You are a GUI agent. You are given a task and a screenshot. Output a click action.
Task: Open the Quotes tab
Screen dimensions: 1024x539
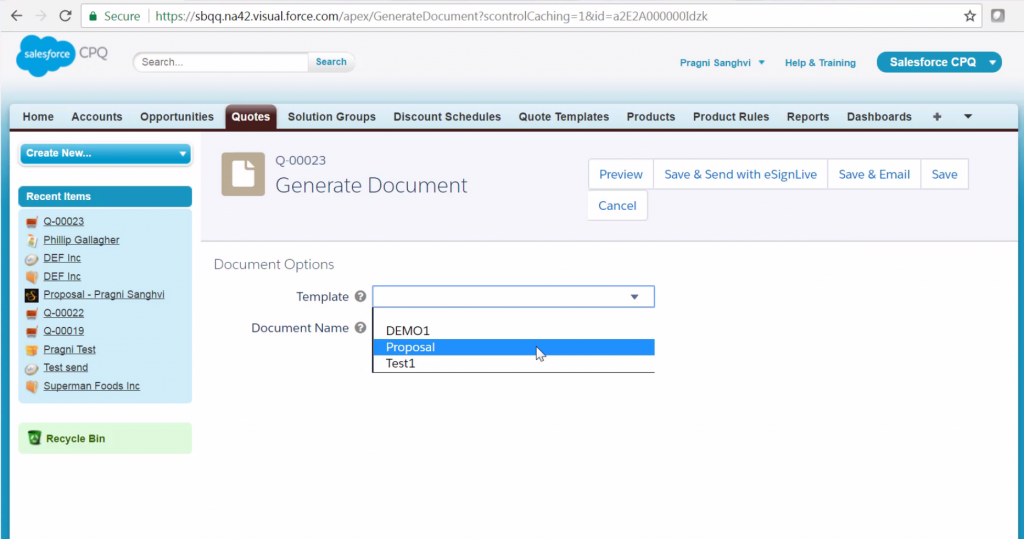251,116
